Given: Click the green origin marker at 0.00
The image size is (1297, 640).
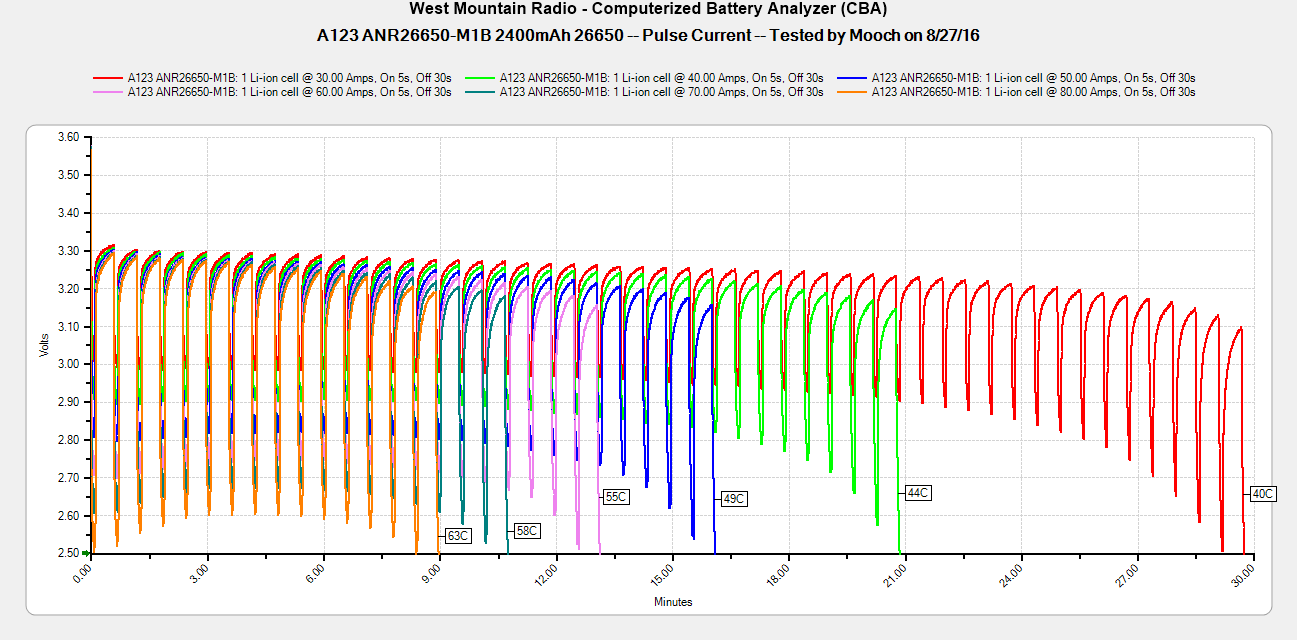Looking at the screenshot, I should (x=87, y=552).
